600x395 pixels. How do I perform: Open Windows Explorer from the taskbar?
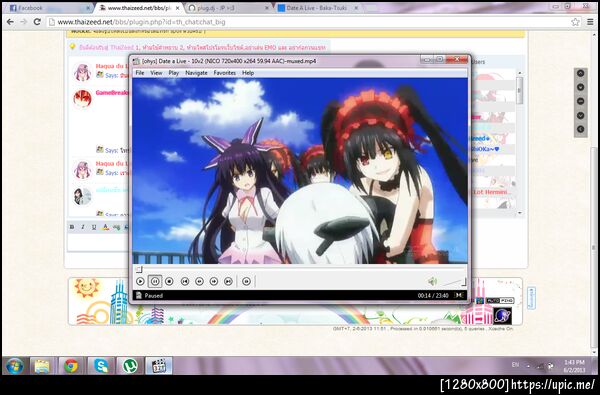pos(42,366)
